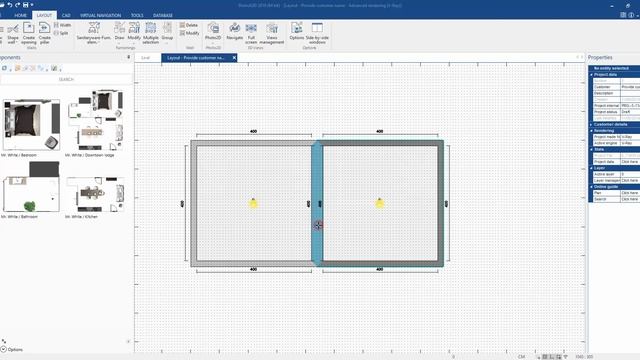Image resolution: width=640 pixels, height=360 pixels.
Task: Click the expand arrows icon above Options
Action: click(x=4, y=341)
